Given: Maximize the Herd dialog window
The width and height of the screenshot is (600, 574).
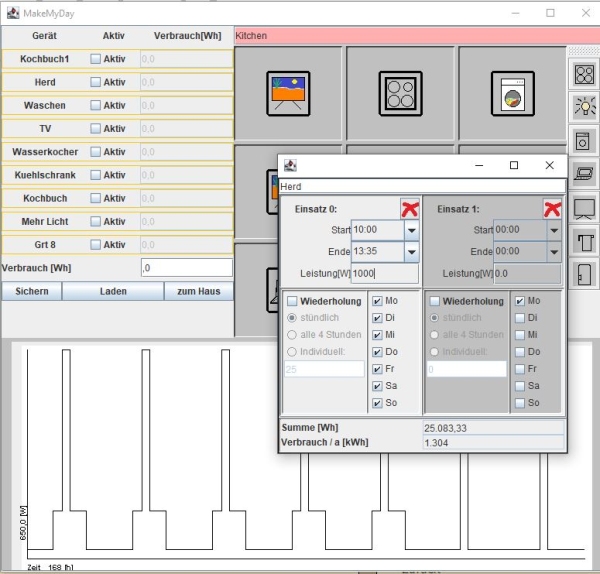Looking at the screenshot, I should (514, 165).
